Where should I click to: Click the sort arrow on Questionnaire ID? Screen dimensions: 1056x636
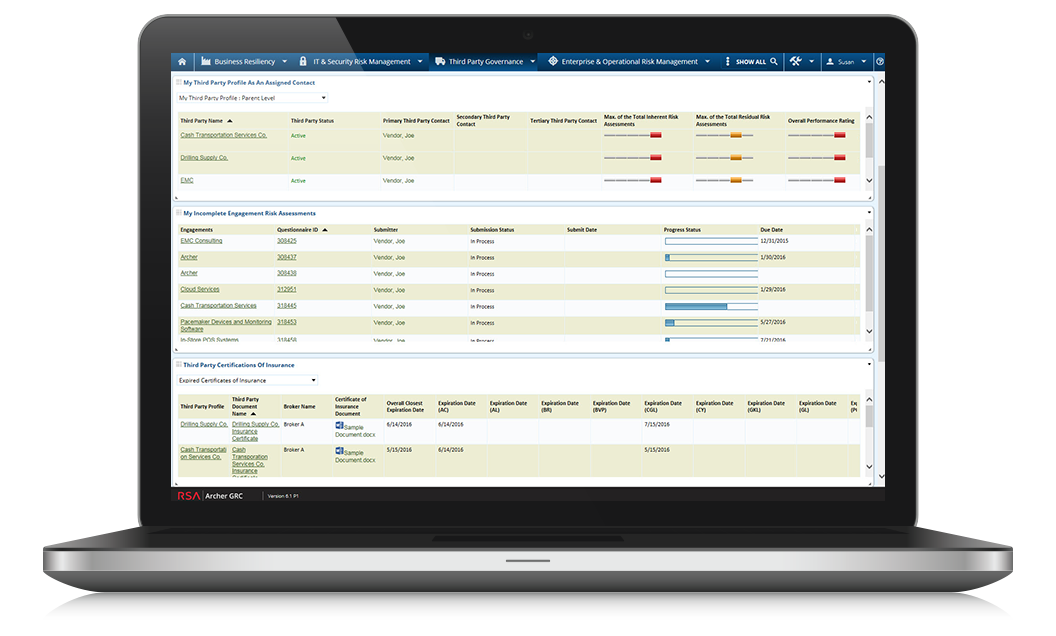(x=325, y=230)
